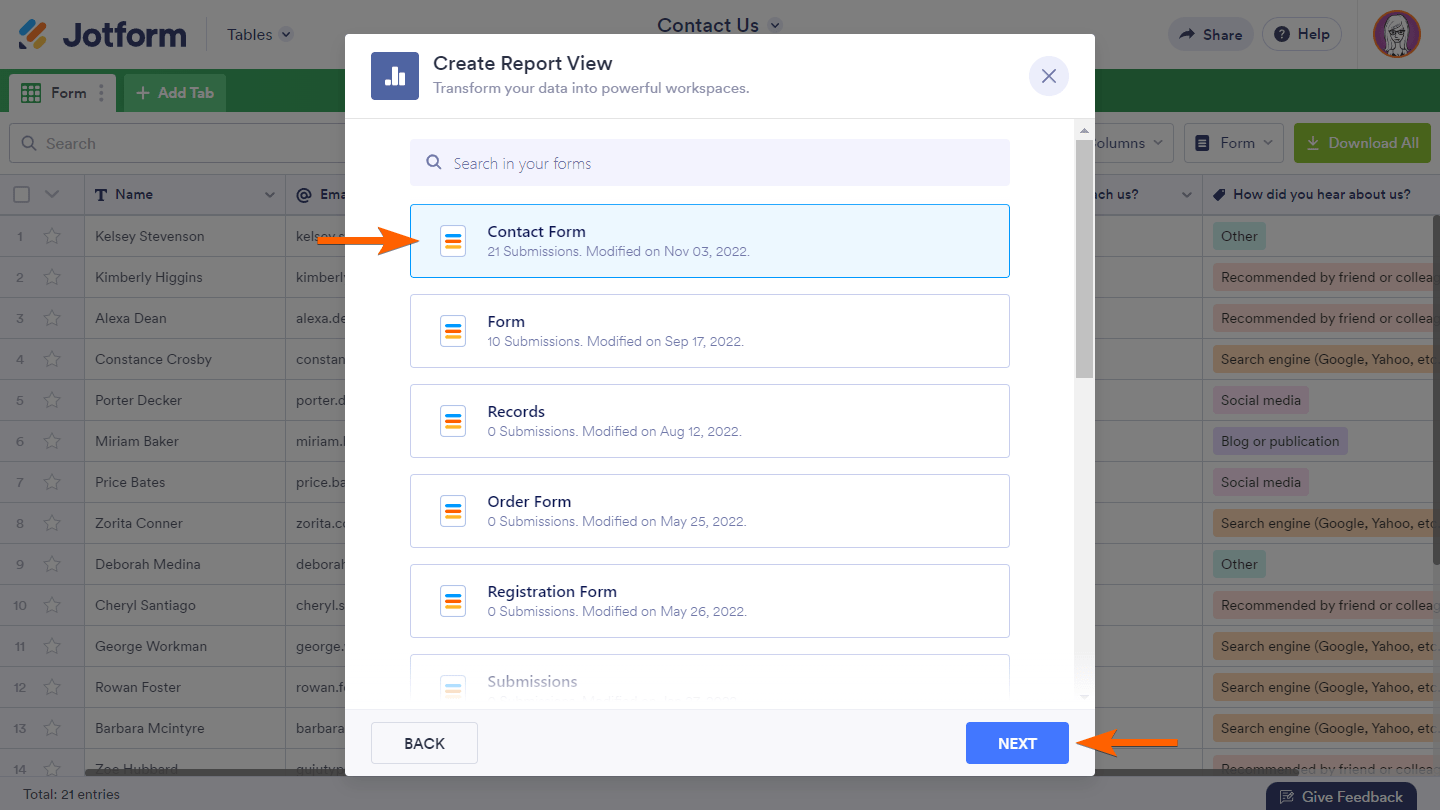This screenshot has width=1440, height=810.
Task: Click the user profile avatar
Action: pyautogui.click(x=1396, y=35)
